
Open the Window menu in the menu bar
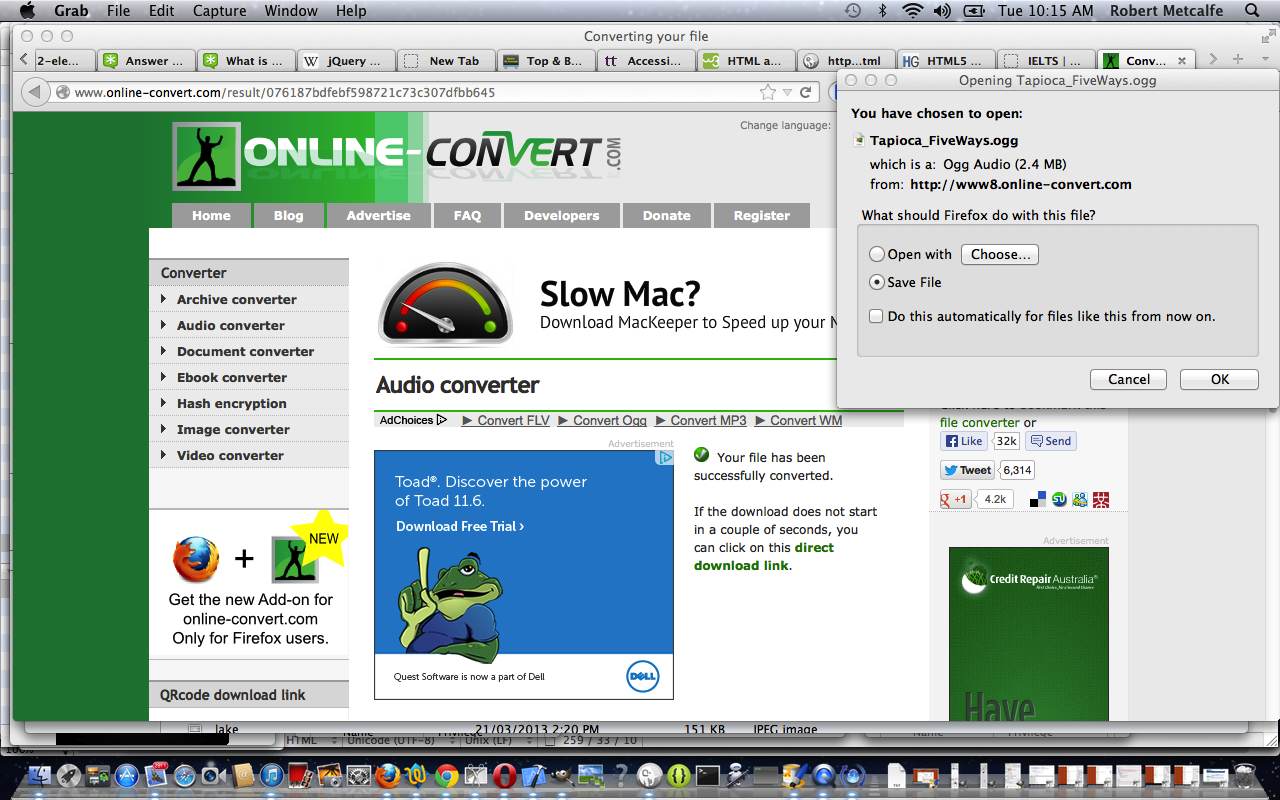291,11
